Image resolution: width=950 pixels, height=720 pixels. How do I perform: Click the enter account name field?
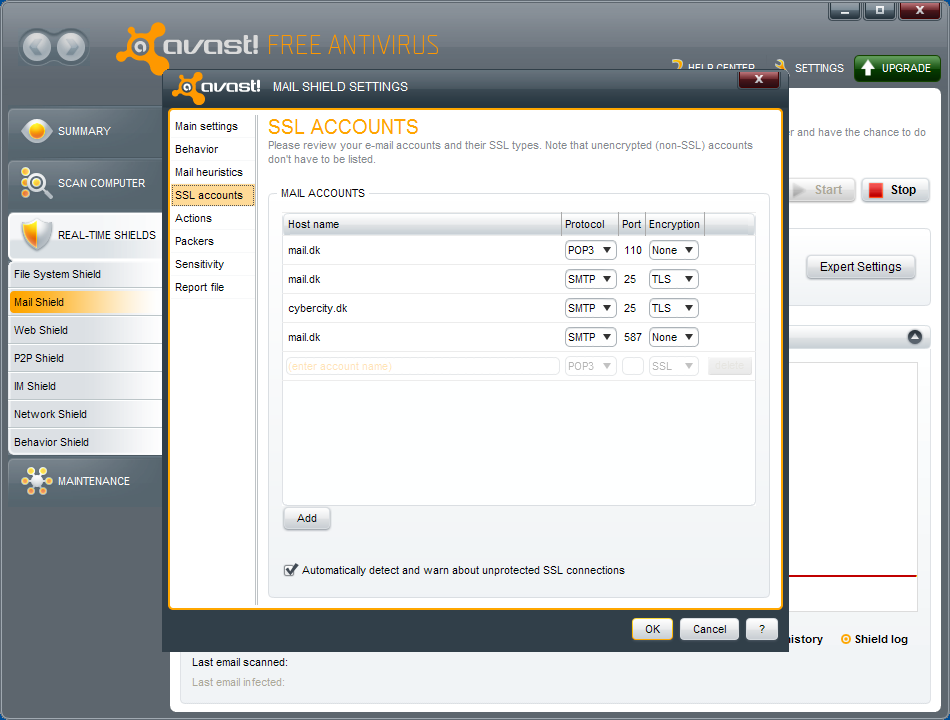pos(422,366)
